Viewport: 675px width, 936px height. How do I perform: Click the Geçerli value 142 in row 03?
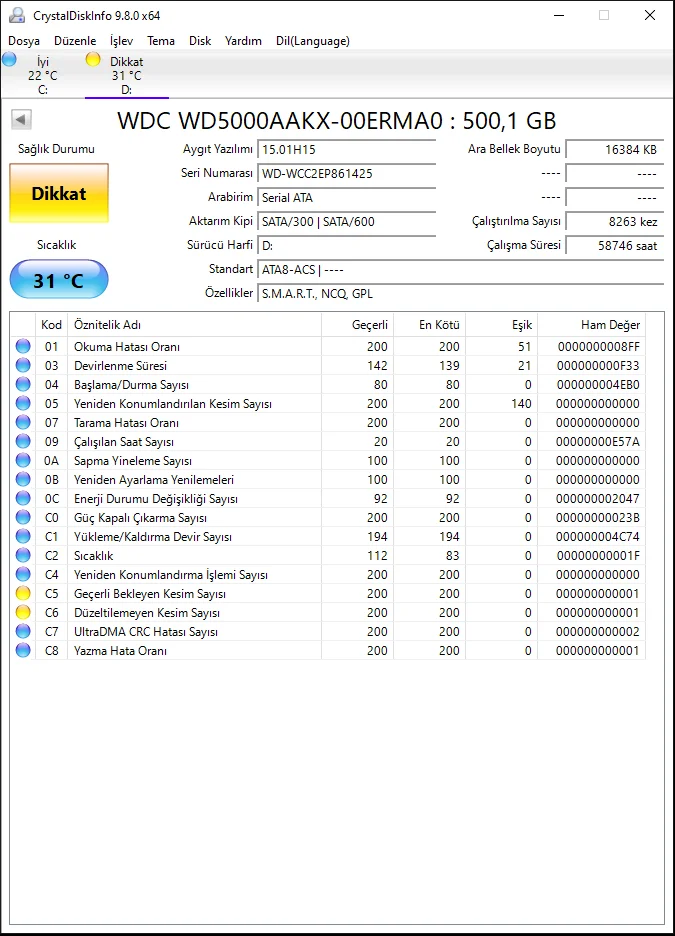pos(377,365)
